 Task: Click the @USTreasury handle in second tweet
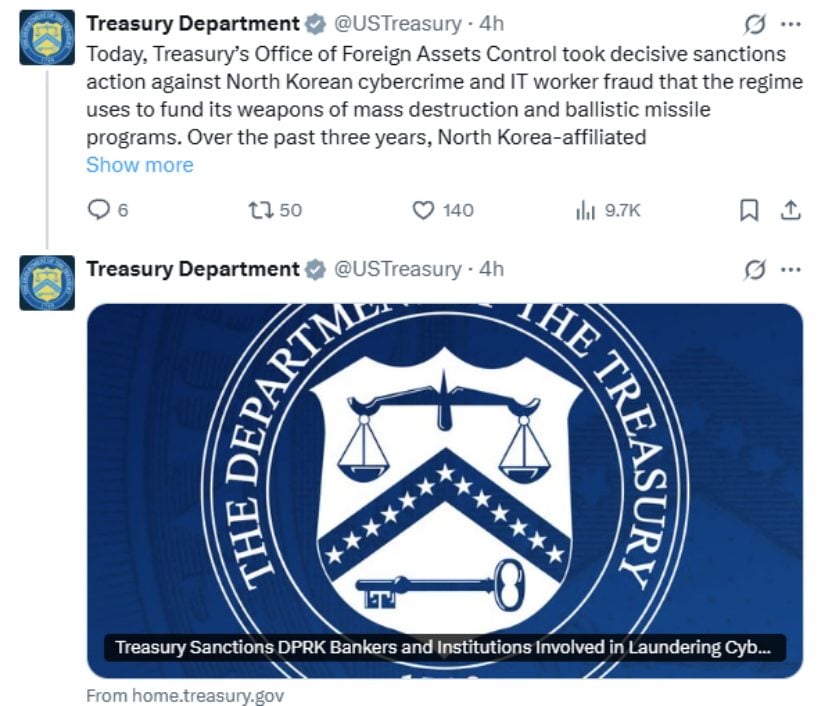pos(397,269)
